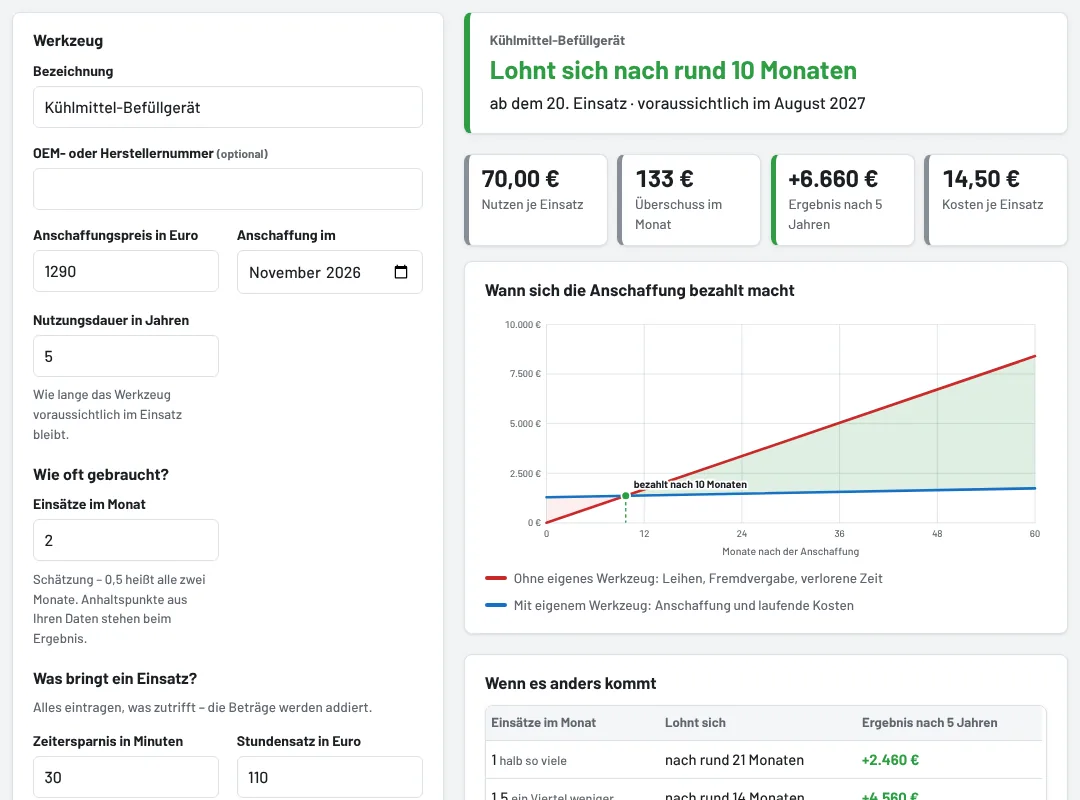Open the calendar picker icon for Anschaffung im

401,272
